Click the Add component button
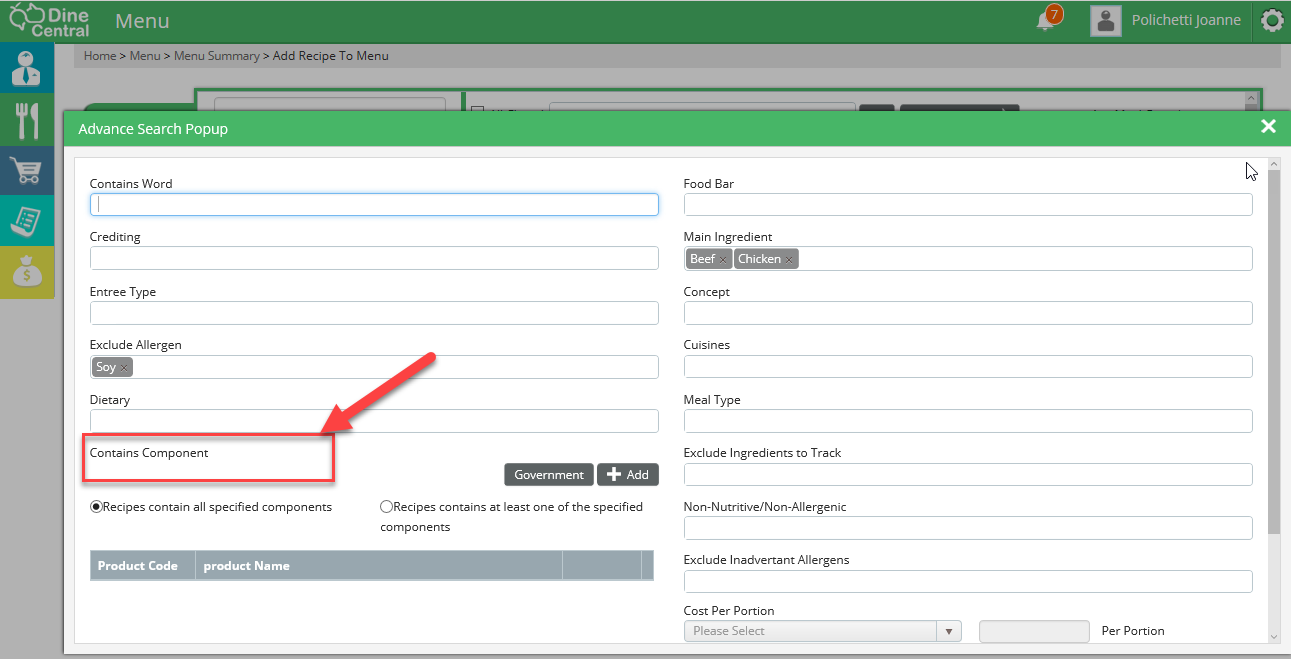Viewport: 1291px width, 659px height. click(x=628, y=475)
